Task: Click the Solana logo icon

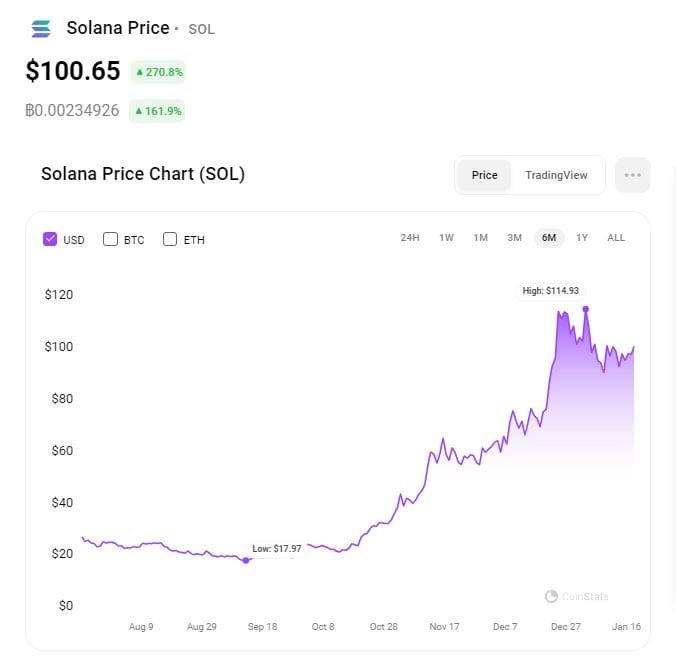Action: coord(41,29)
